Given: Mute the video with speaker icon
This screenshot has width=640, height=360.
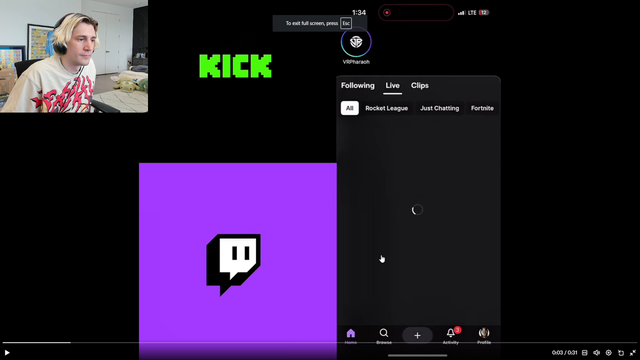Looking at the screenshot, I should [x=596, y=353].
